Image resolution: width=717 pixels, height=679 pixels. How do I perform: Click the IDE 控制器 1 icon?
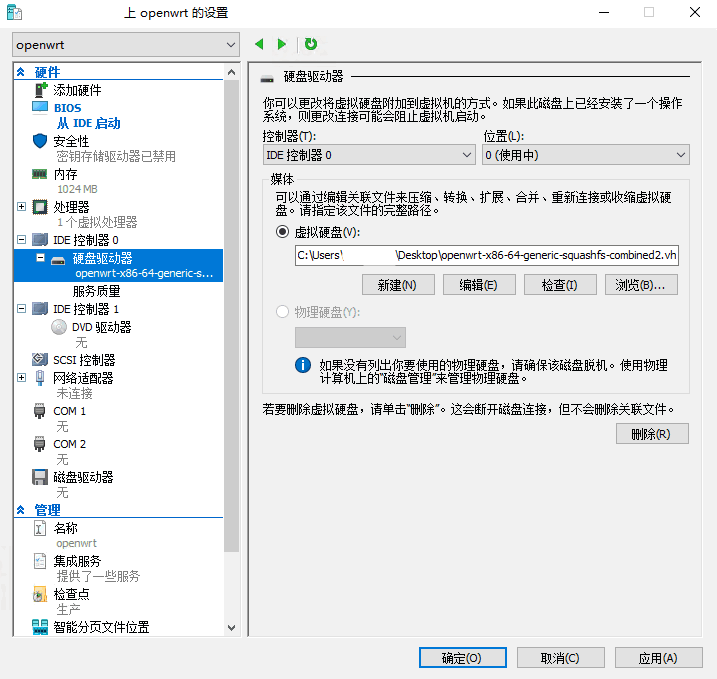pyautogui.click(x=40, y=309)
